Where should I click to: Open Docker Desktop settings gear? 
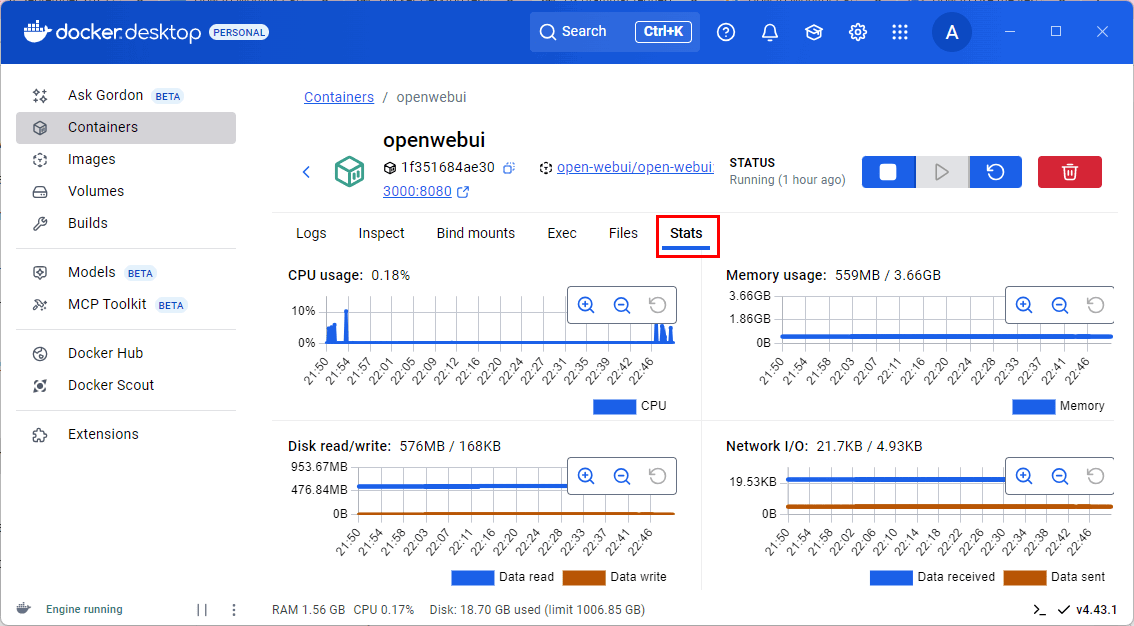857,32
